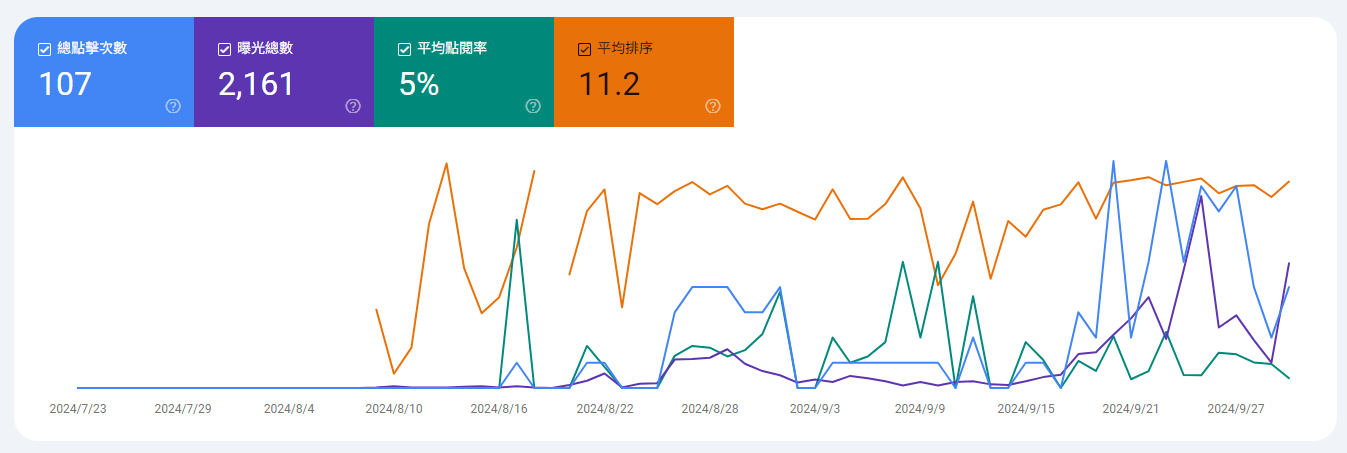This screenshot has height=453, width=1347.
Task: Click the 2024/9/21 axis date label
Action: click(1131, 409)
